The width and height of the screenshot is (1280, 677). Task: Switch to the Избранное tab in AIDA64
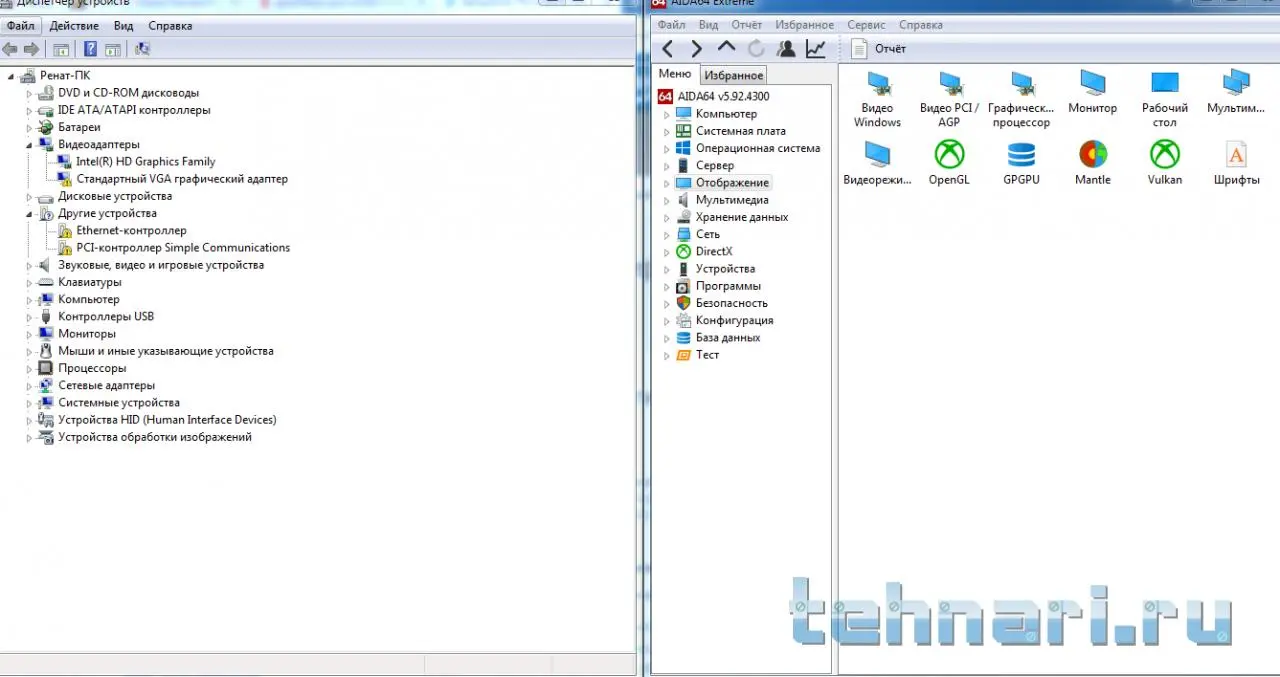[x=733, y=75]
